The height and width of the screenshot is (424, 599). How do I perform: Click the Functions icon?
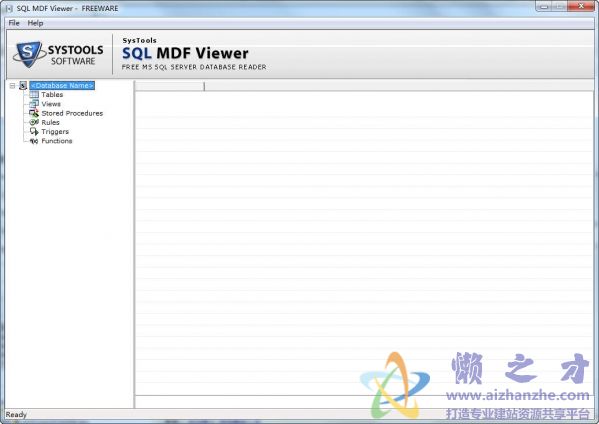click(x=34, y=141)
